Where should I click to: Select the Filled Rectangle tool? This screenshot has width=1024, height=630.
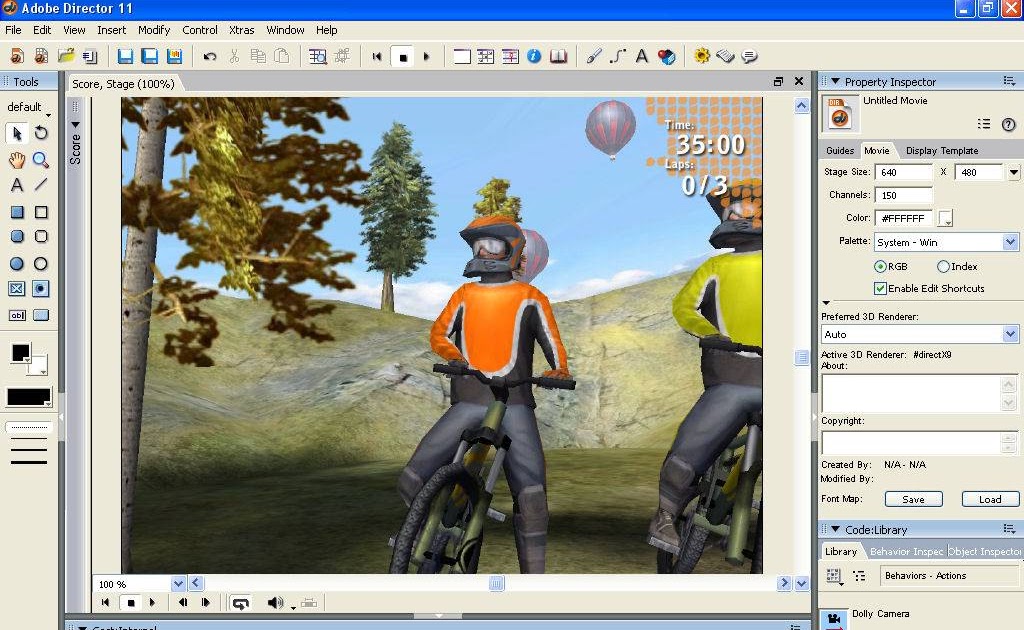click(x=17, y=212)
